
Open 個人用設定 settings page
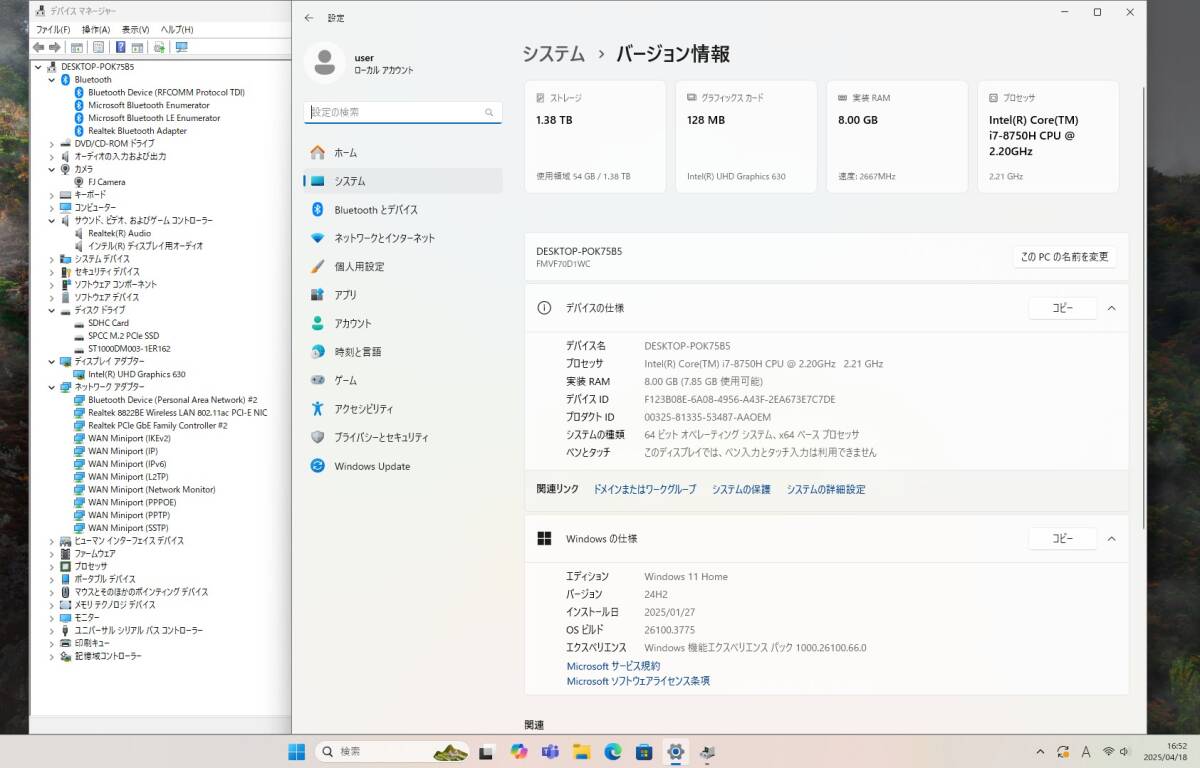403,267
